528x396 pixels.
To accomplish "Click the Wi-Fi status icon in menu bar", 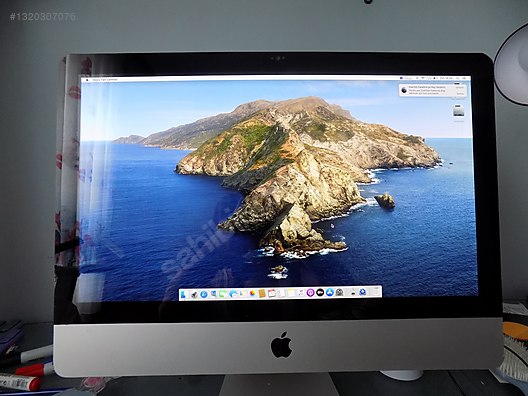I will (423, 78).
